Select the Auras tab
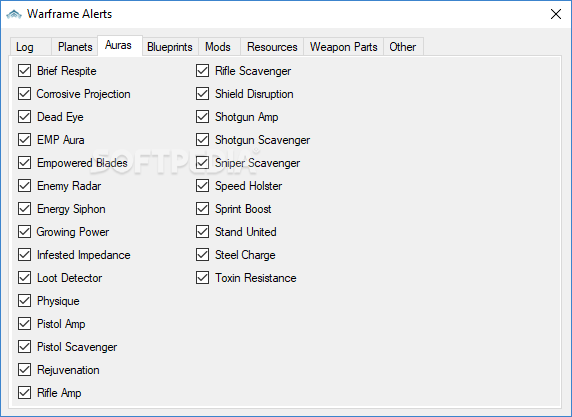Screen dimensions: 572x417 (x=120, y=46)
